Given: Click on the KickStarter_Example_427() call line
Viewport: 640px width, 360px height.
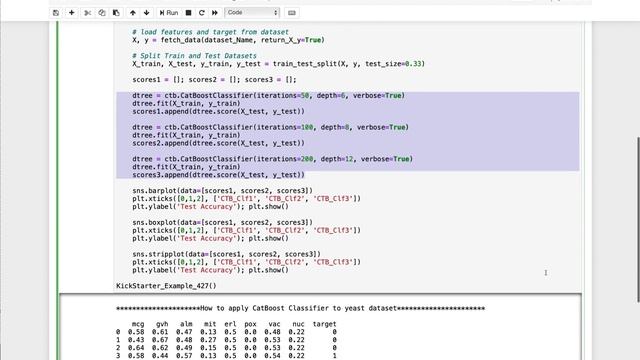Looking at the screenshot, I should 166,286.
